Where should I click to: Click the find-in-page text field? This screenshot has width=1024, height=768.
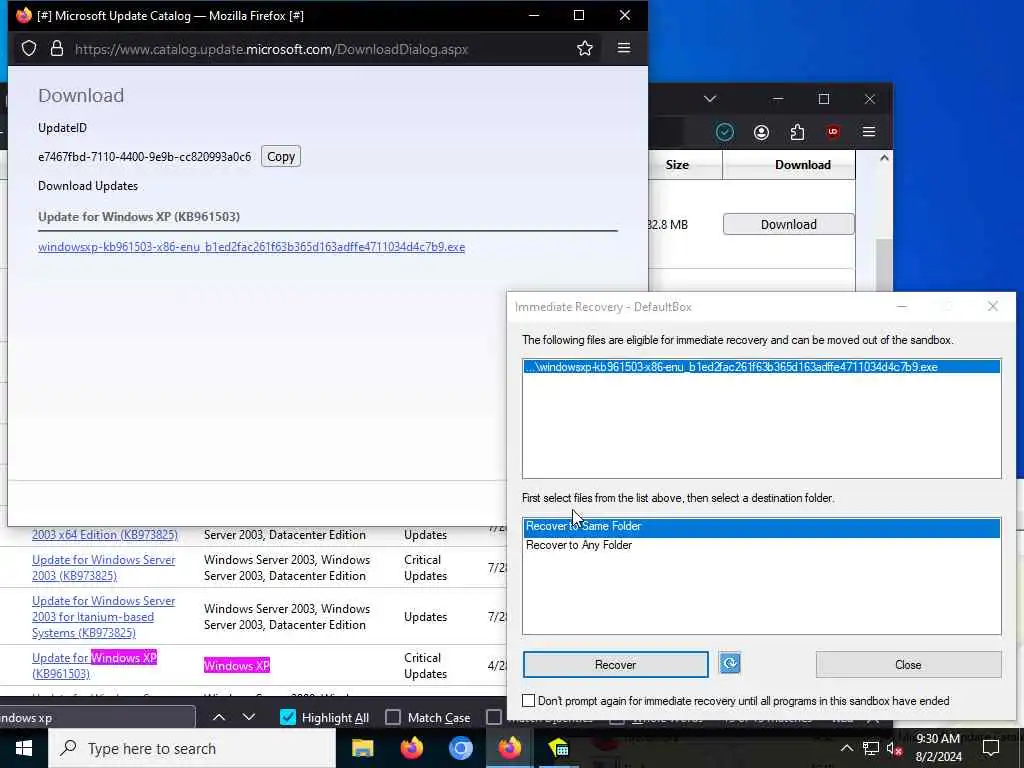(x=97, y=717)
